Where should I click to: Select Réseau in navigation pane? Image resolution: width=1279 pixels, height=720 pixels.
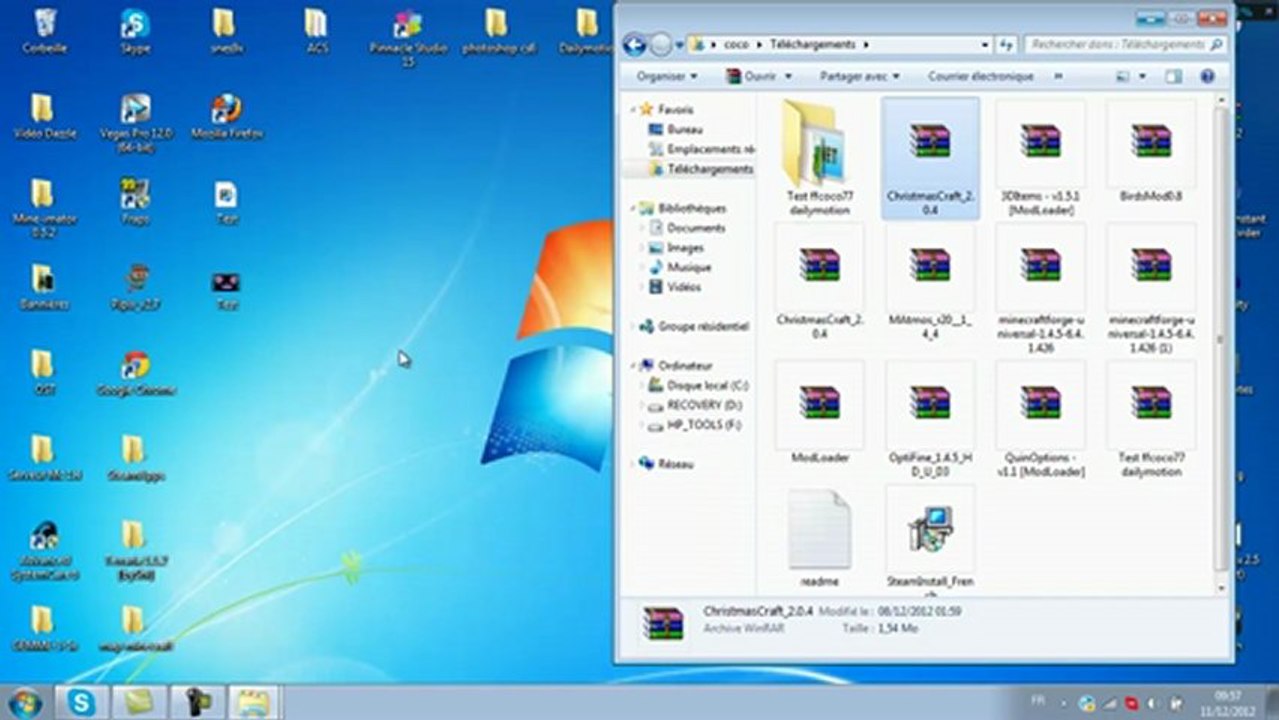666,464
